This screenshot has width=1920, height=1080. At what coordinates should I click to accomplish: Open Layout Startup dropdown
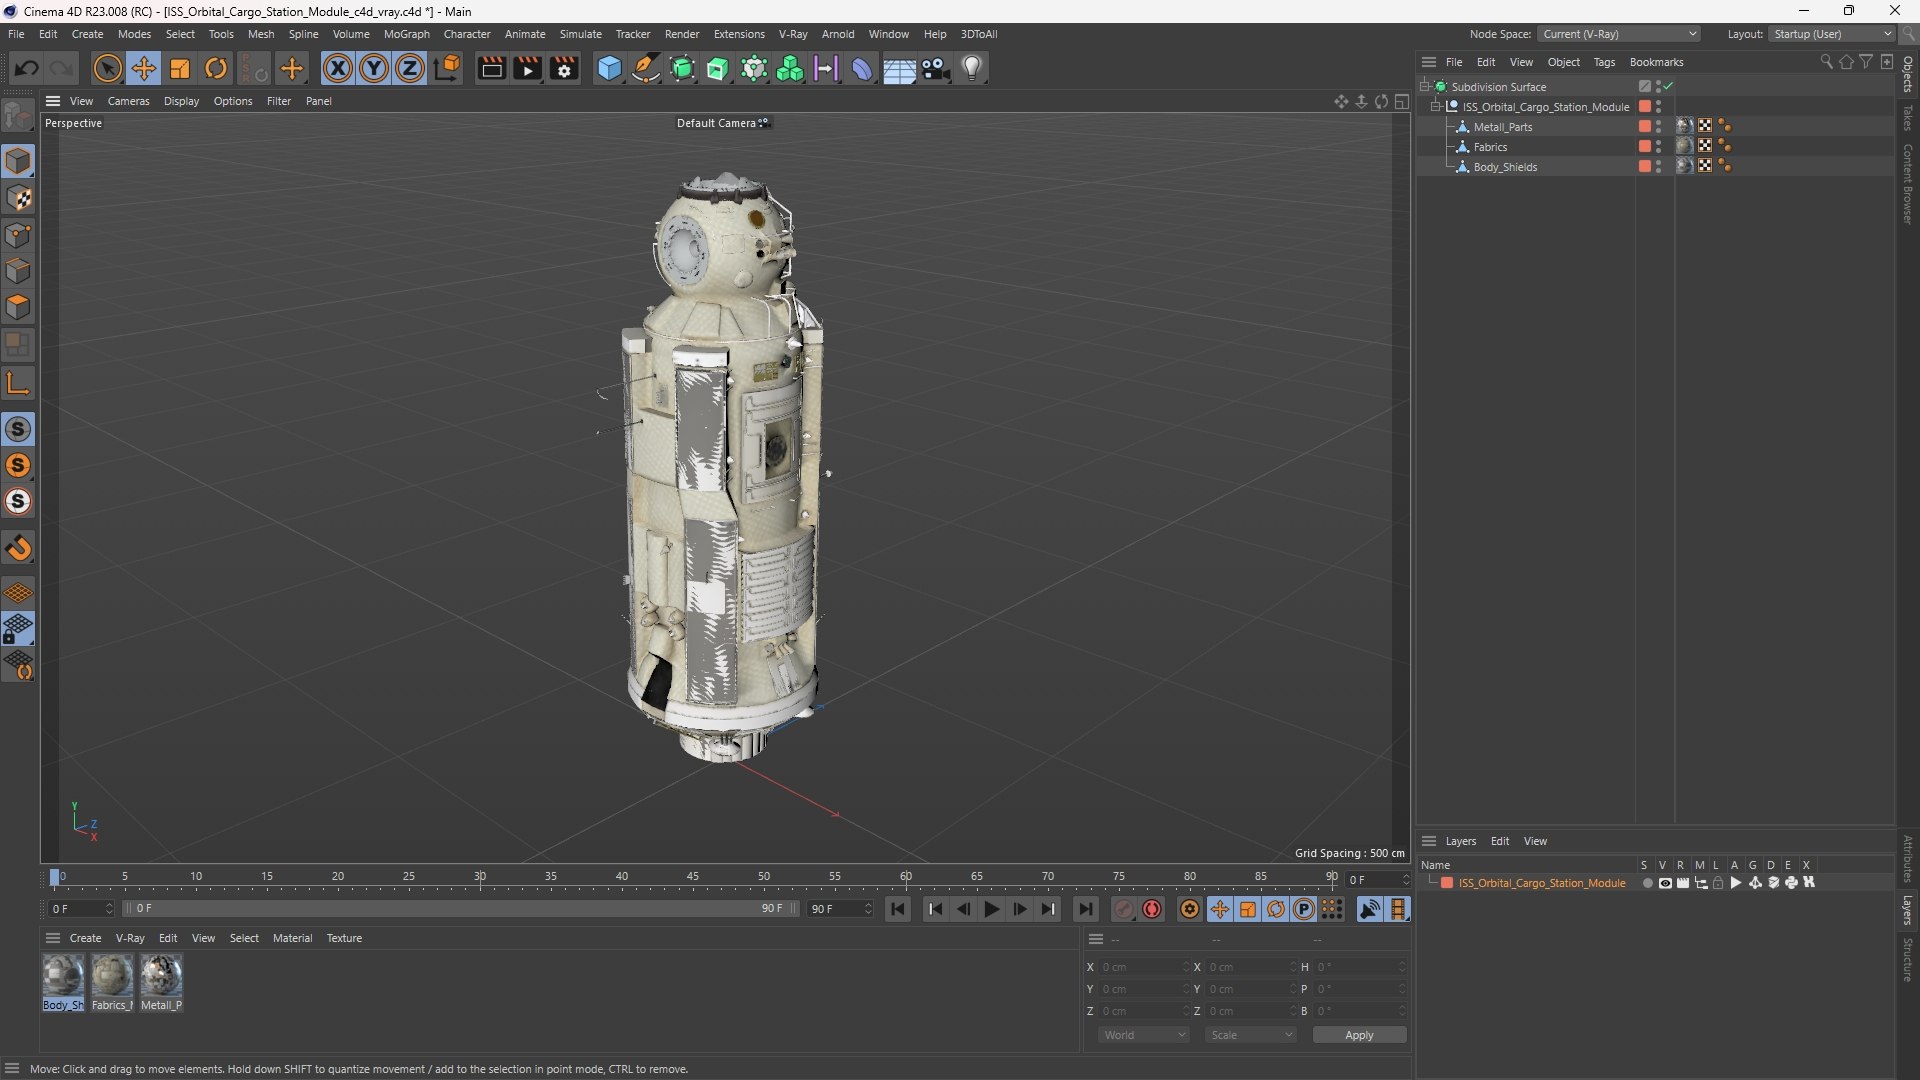point(1832,34)
